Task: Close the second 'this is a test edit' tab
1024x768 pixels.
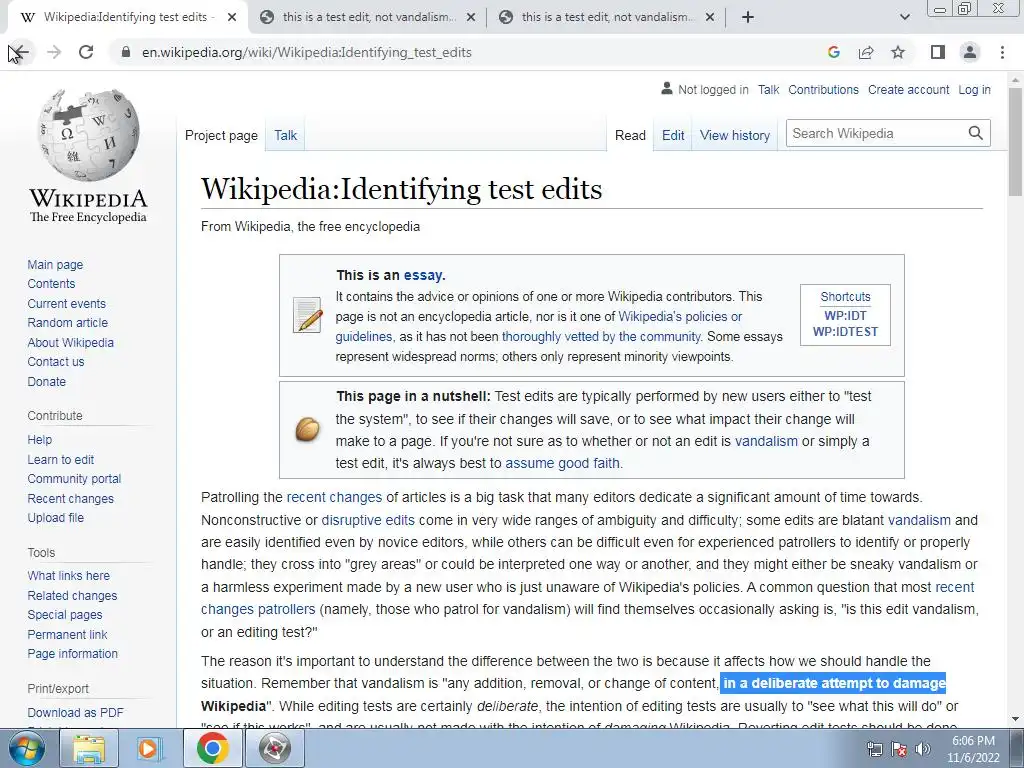Action: pos(471,18)
